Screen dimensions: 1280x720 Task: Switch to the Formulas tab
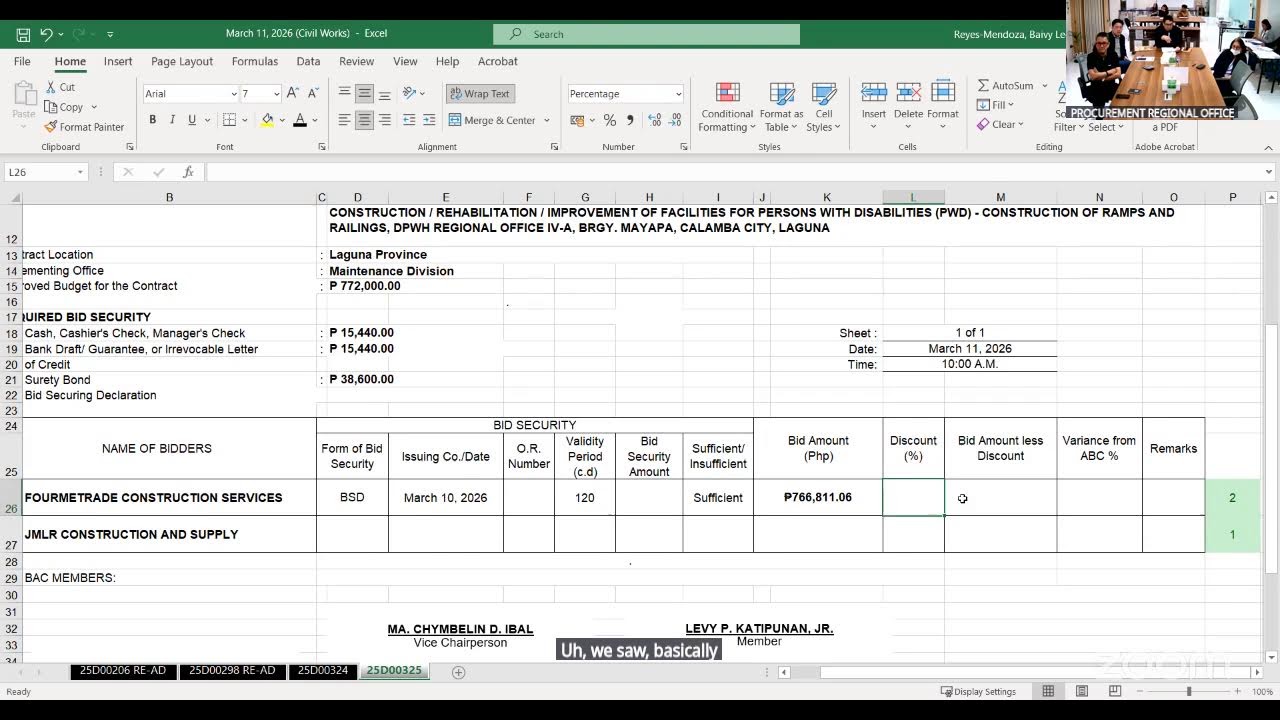pos(255,61)
